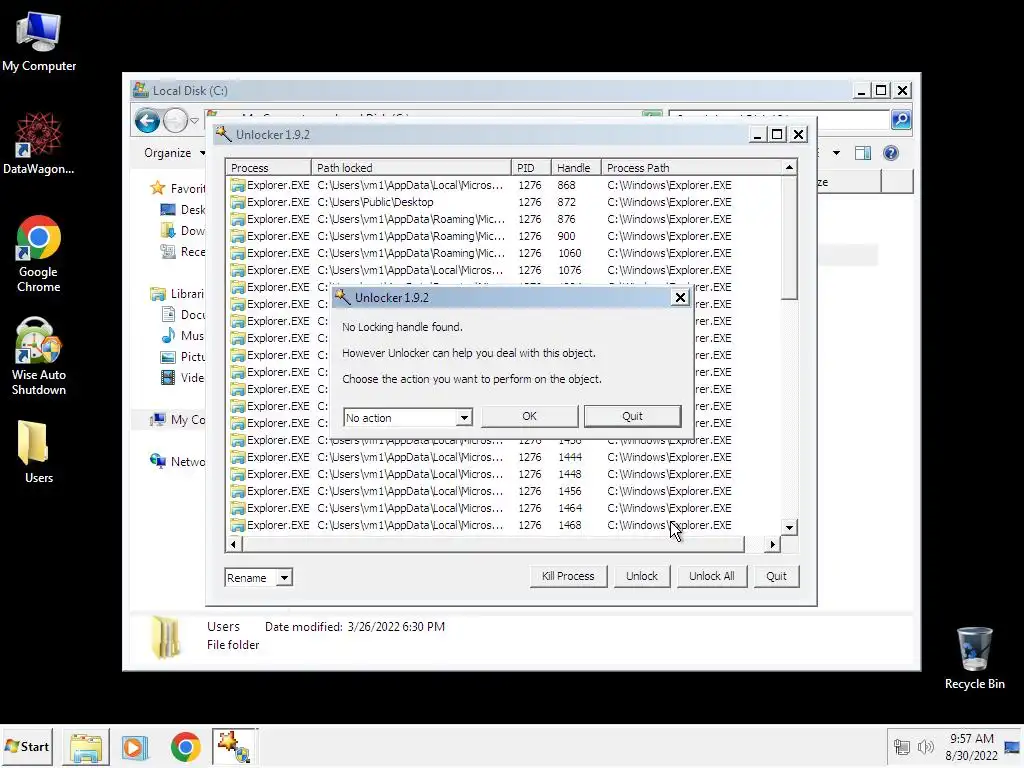Image resolution: width=1024 pixels, height=768 pixels.
Task: Select the Explorer.EXE row with handle 1076
Action: pyautogui.click(x=504, y=270)
